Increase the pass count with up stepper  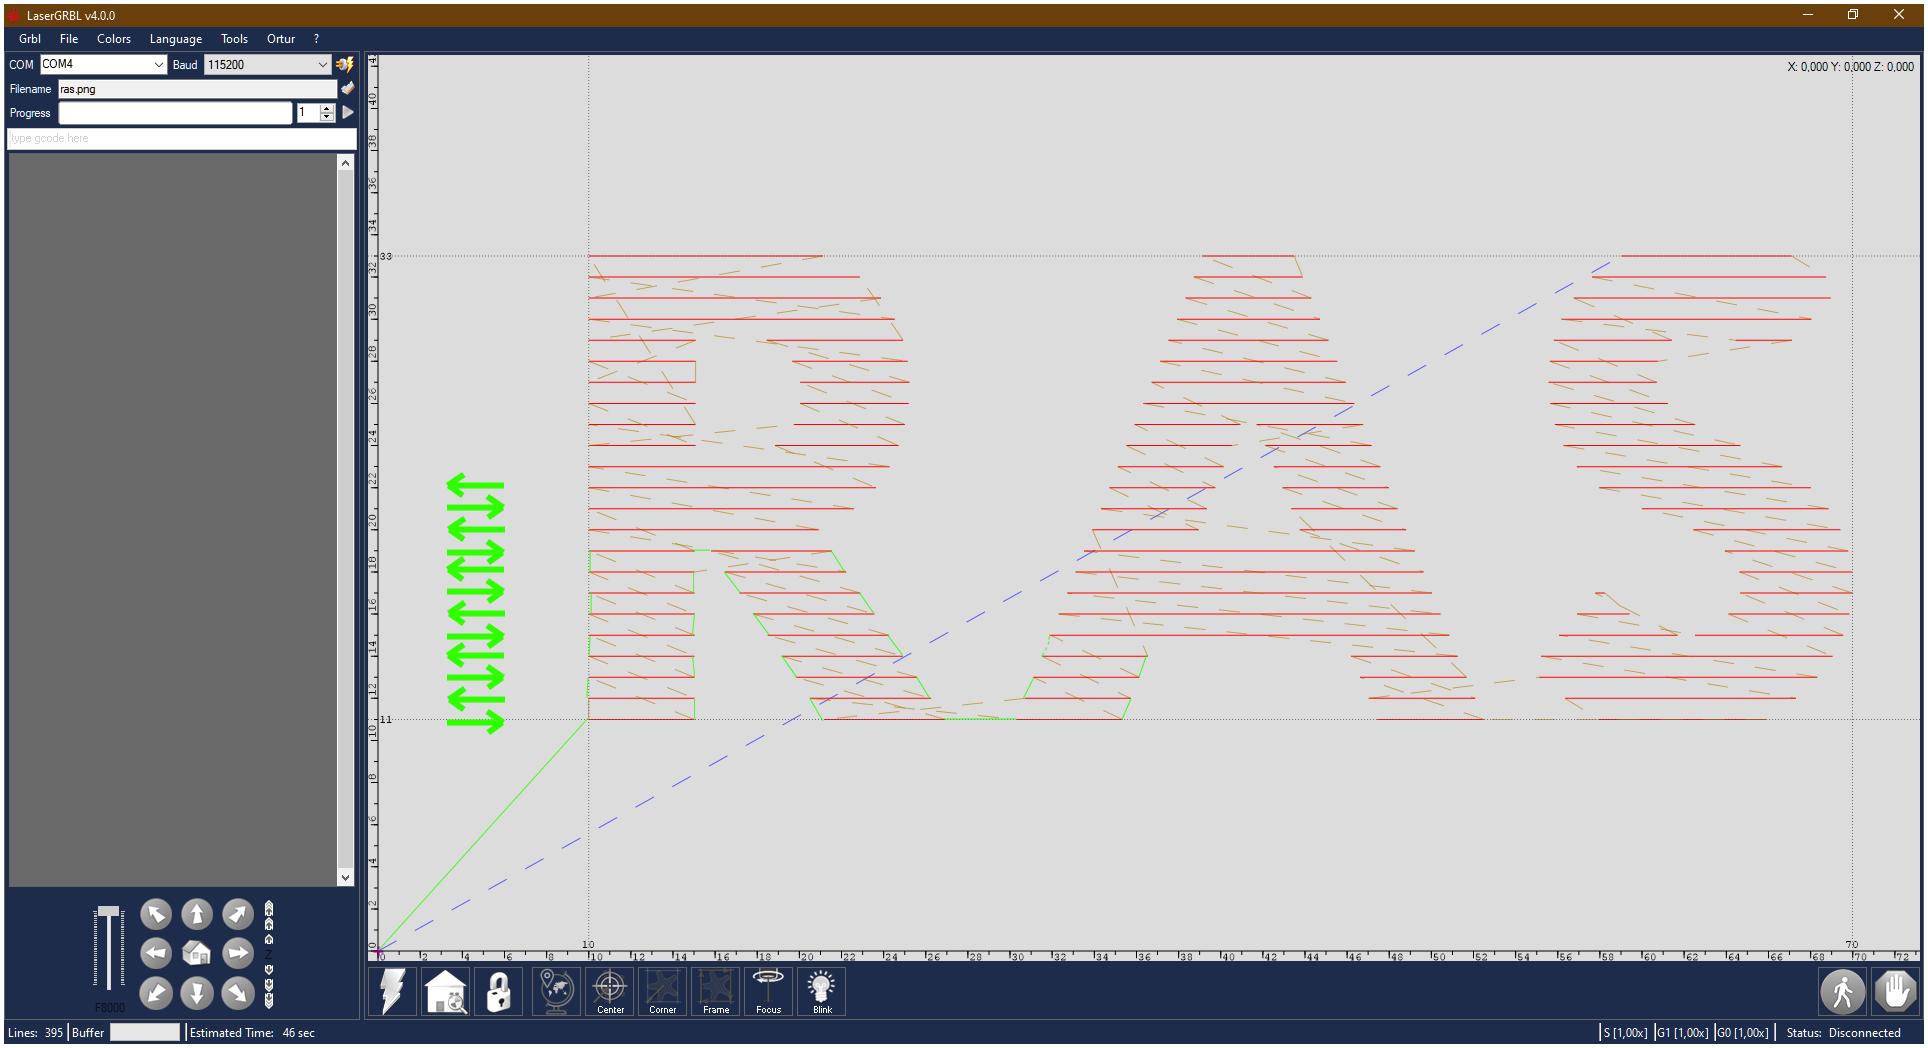pos(326,109)
